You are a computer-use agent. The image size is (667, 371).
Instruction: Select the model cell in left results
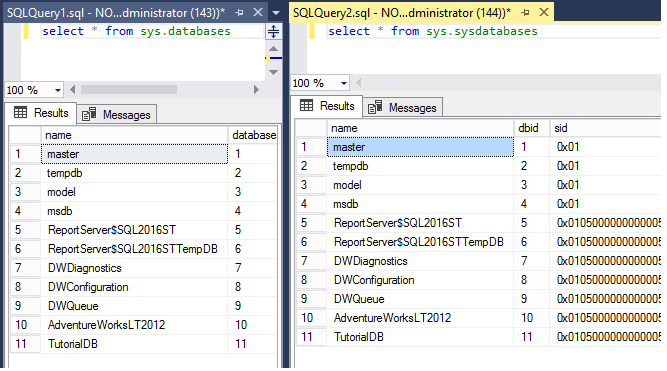point(134,192)
